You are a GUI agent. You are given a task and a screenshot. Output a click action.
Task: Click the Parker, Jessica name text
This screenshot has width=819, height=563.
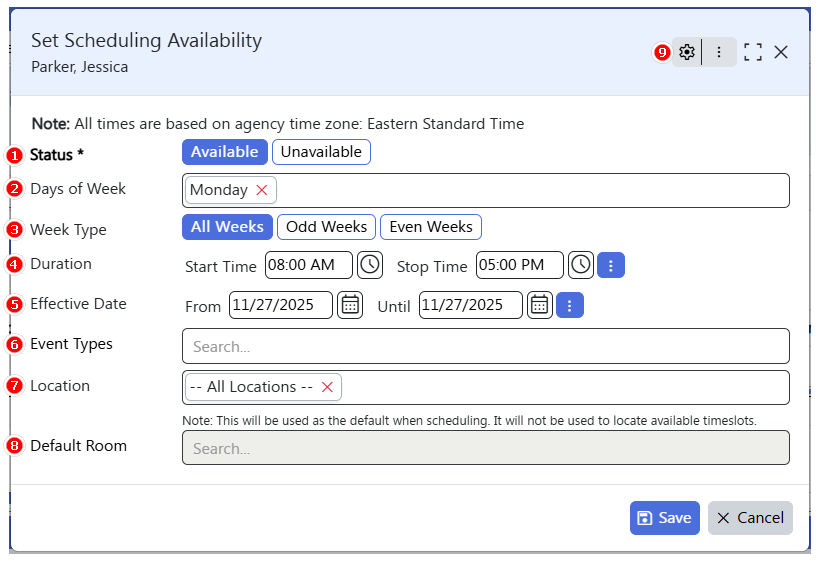point(79,67)
